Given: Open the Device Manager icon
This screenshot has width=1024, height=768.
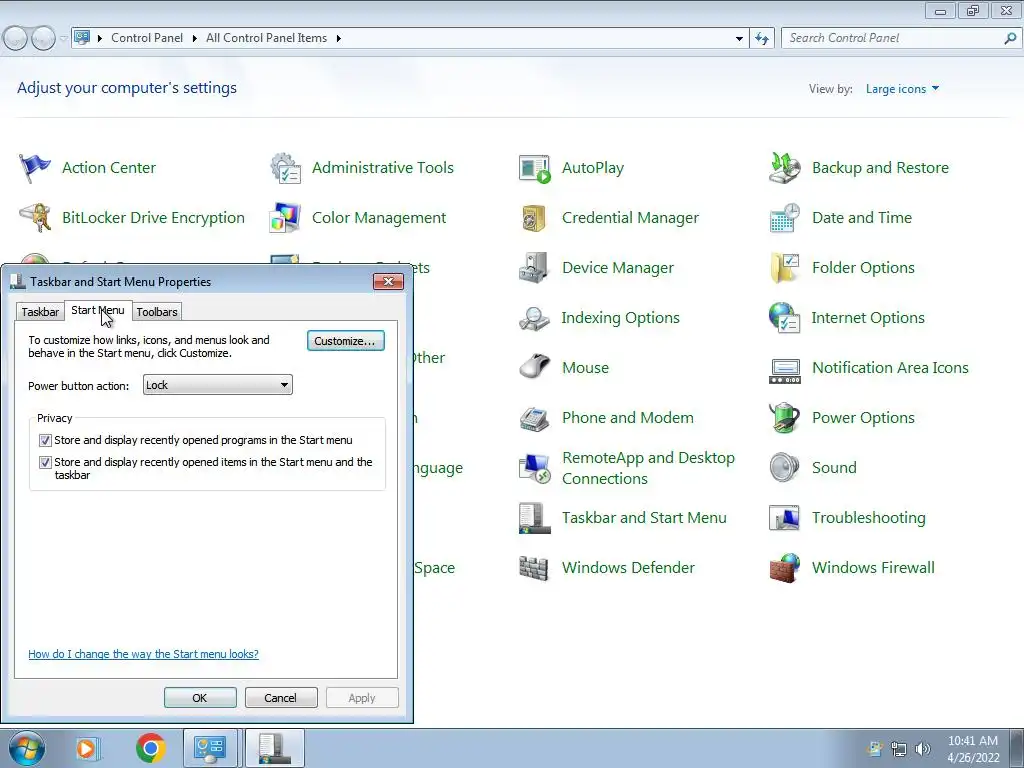Looking at the screenshot, I should tap(534, 268).
